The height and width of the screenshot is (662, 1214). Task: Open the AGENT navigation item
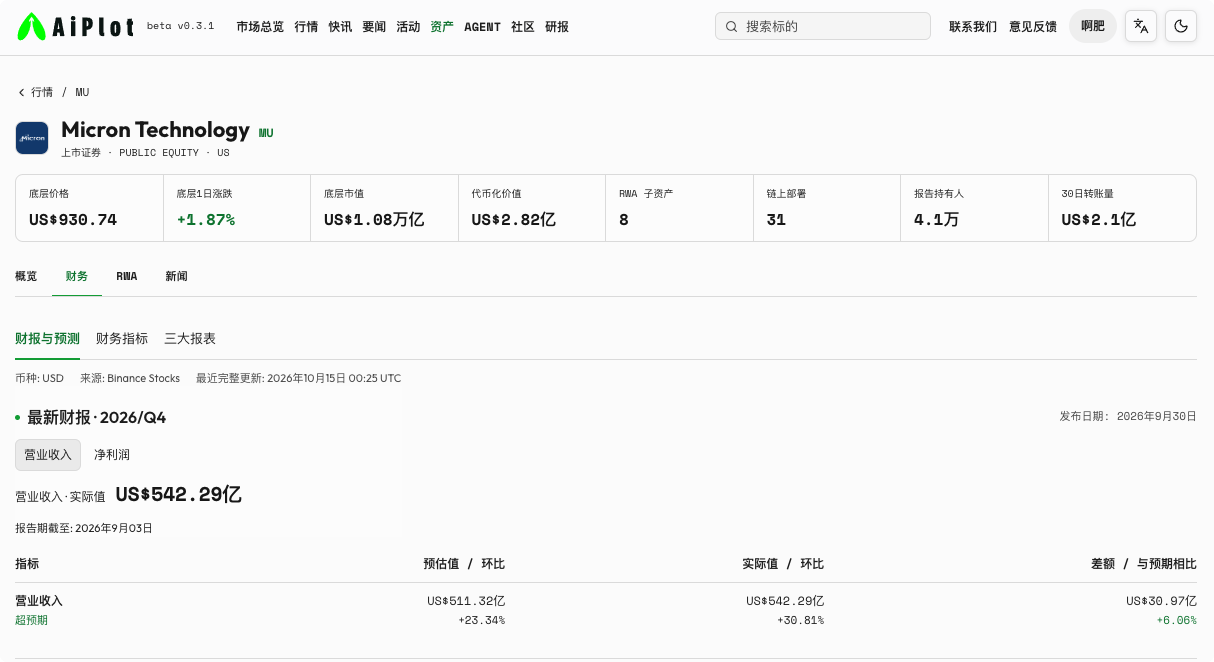(482, 27)
